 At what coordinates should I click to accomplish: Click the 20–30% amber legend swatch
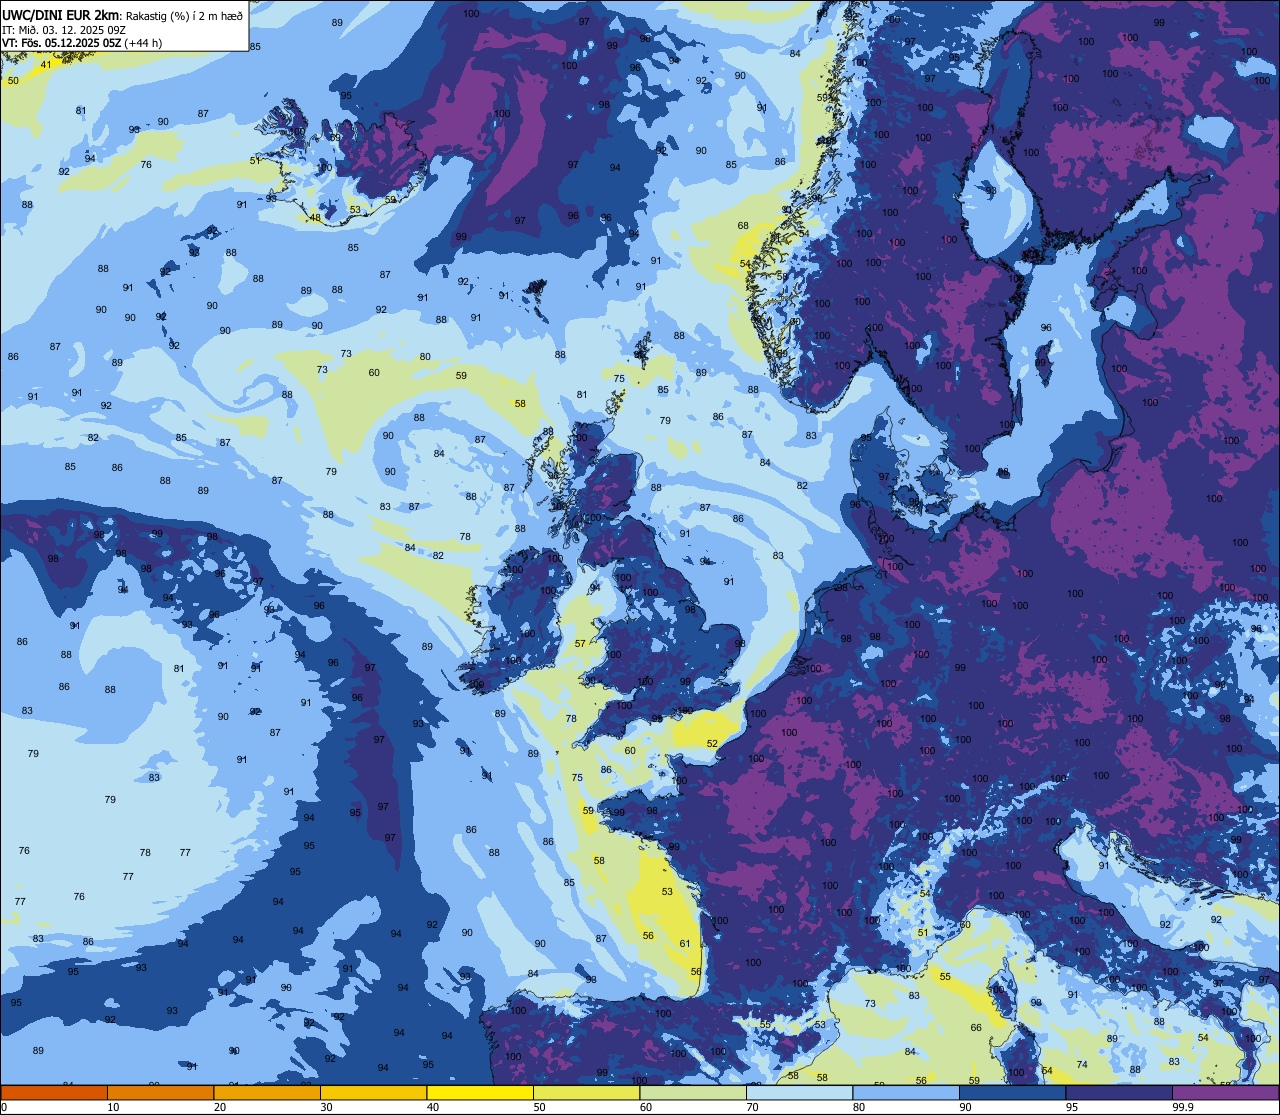267,1093
